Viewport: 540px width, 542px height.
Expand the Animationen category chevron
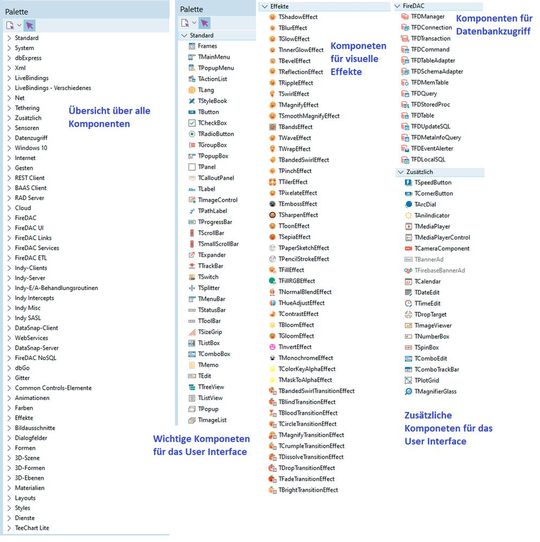click(9, 398)
